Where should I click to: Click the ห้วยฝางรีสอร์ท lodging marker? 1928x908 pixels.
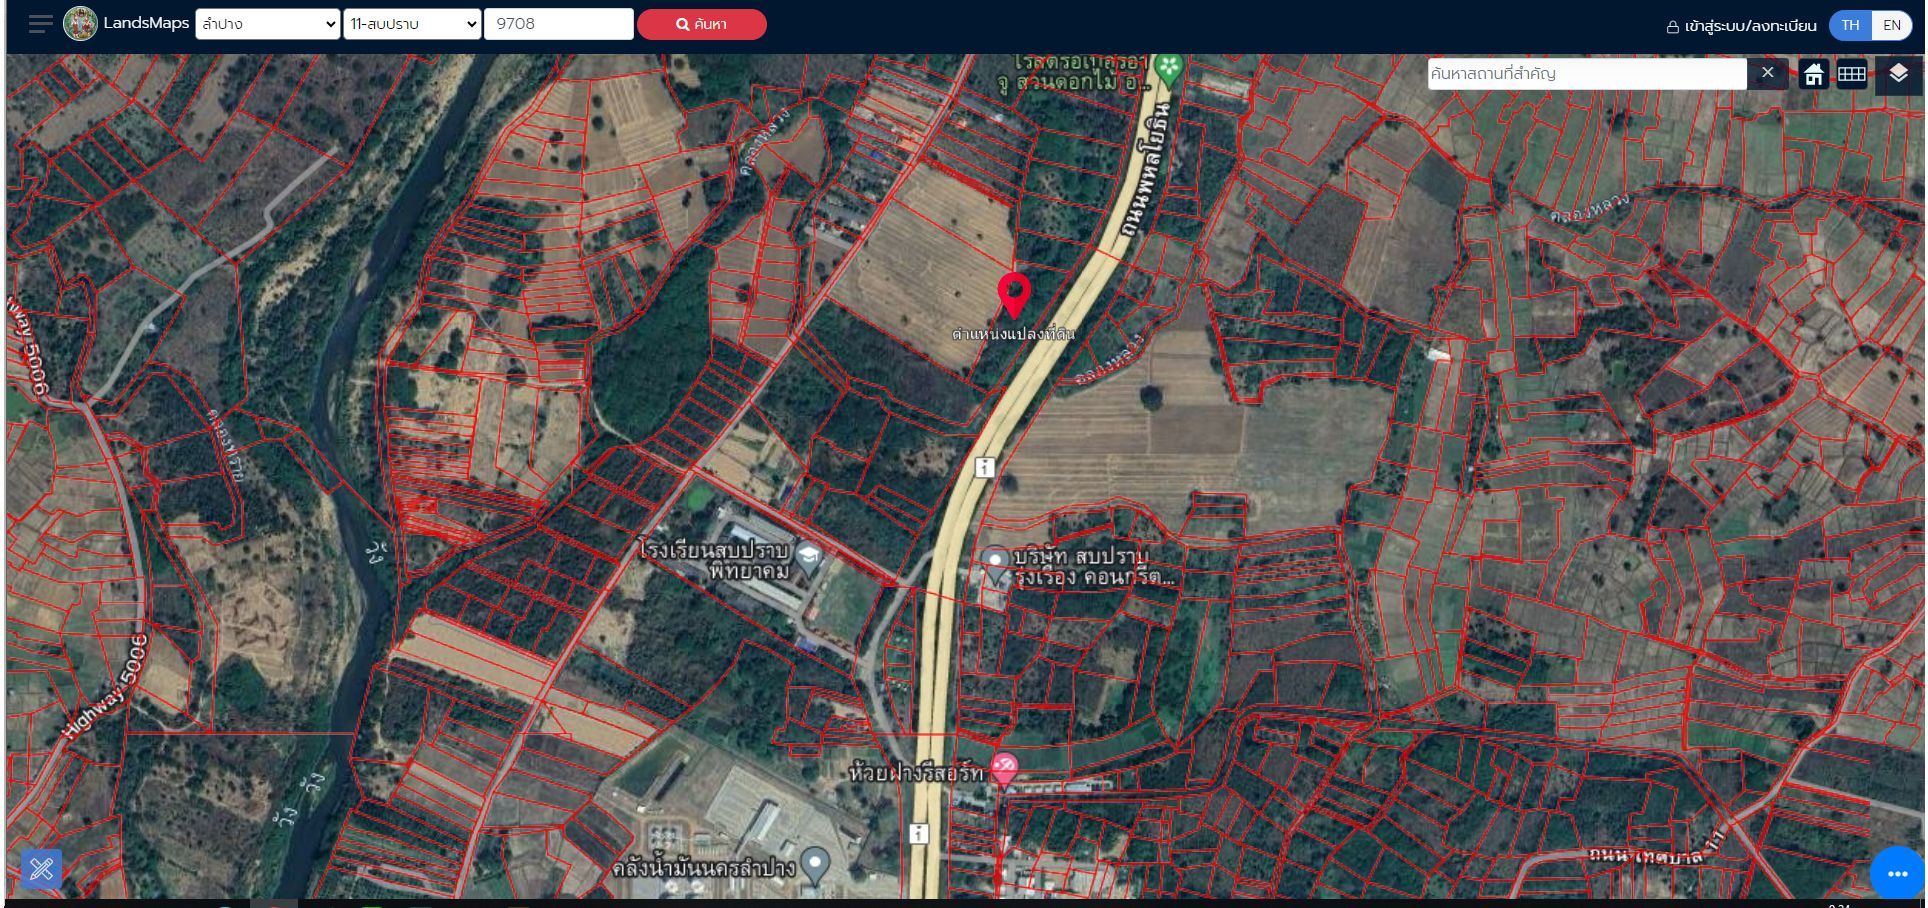1004,769
